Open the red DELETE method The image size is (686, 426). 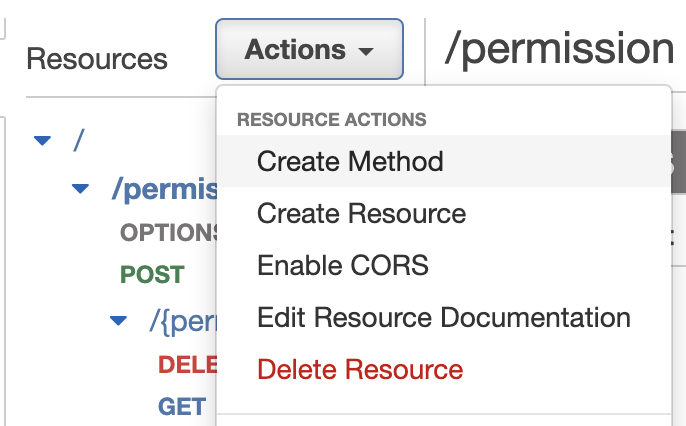click(188, 365)
